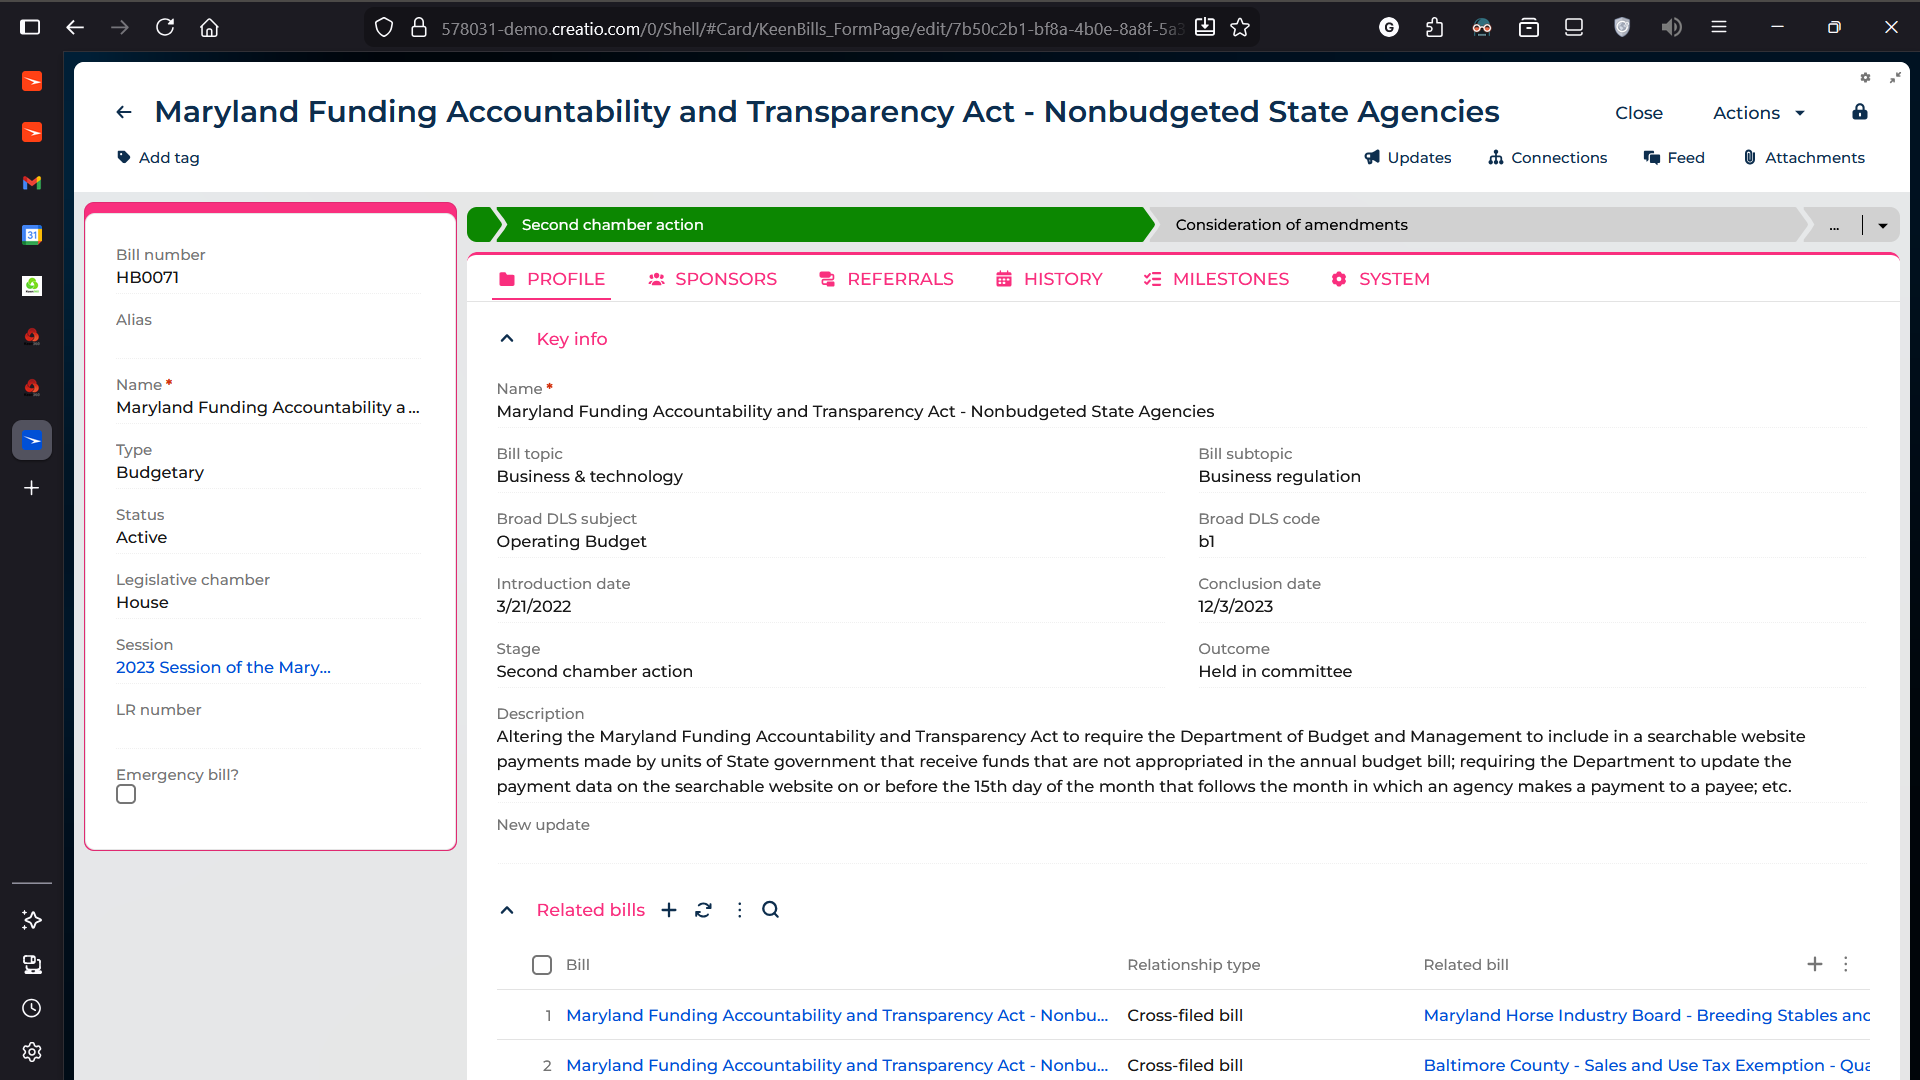The height and width of the screenshot is (1080, 1920).
Task: Add a new related bill with plus icon
Action: (669, 910)
